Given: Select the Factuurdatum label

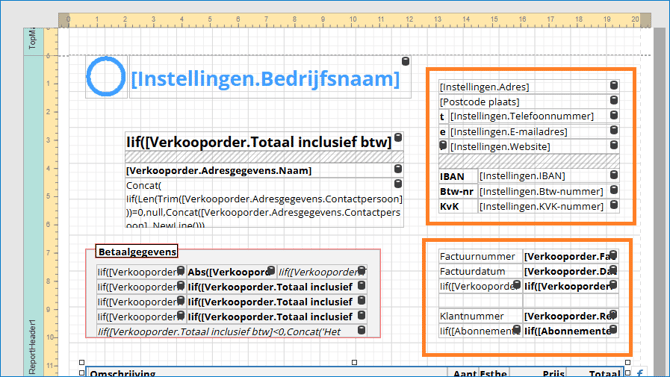Looking at the screenshot, I should [x=480, y=271].
